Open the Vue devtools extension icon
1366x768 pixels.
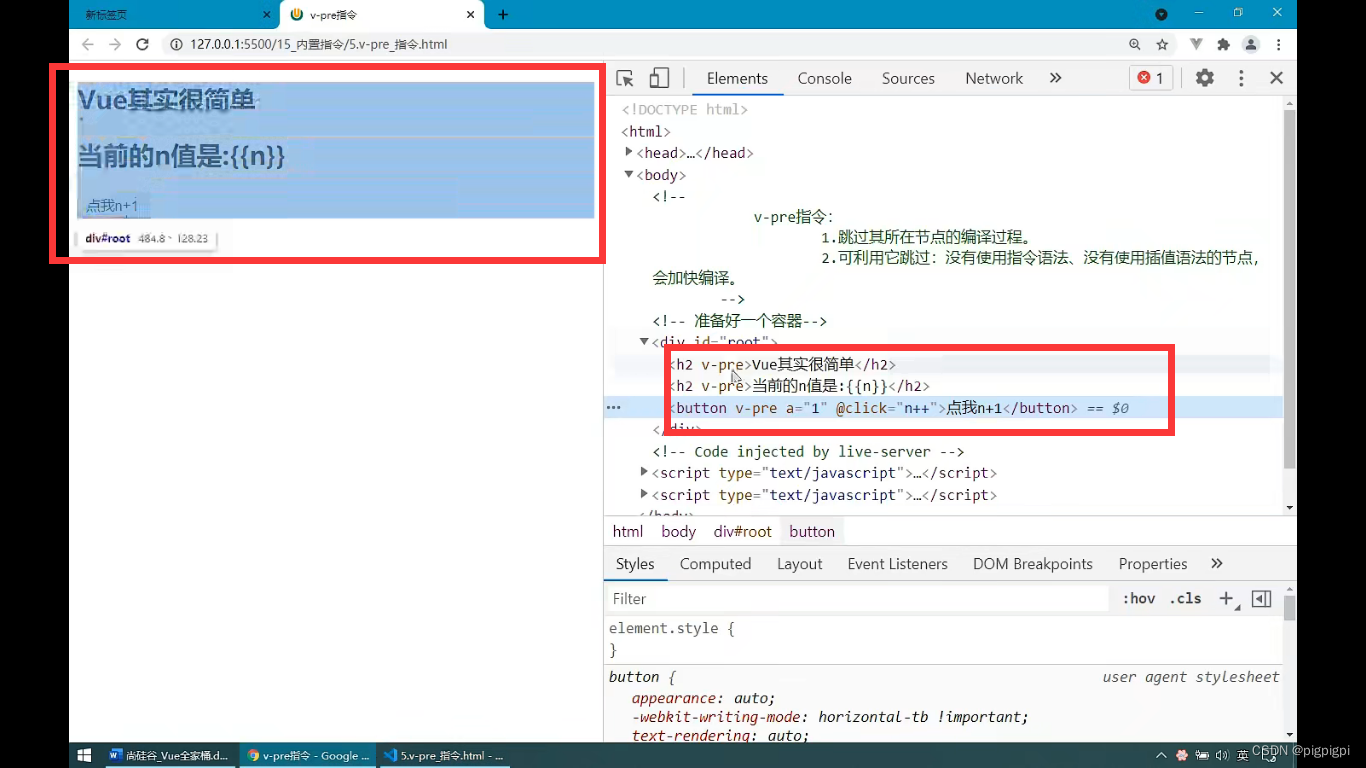pyautogui.click(x=1196, y=44)
